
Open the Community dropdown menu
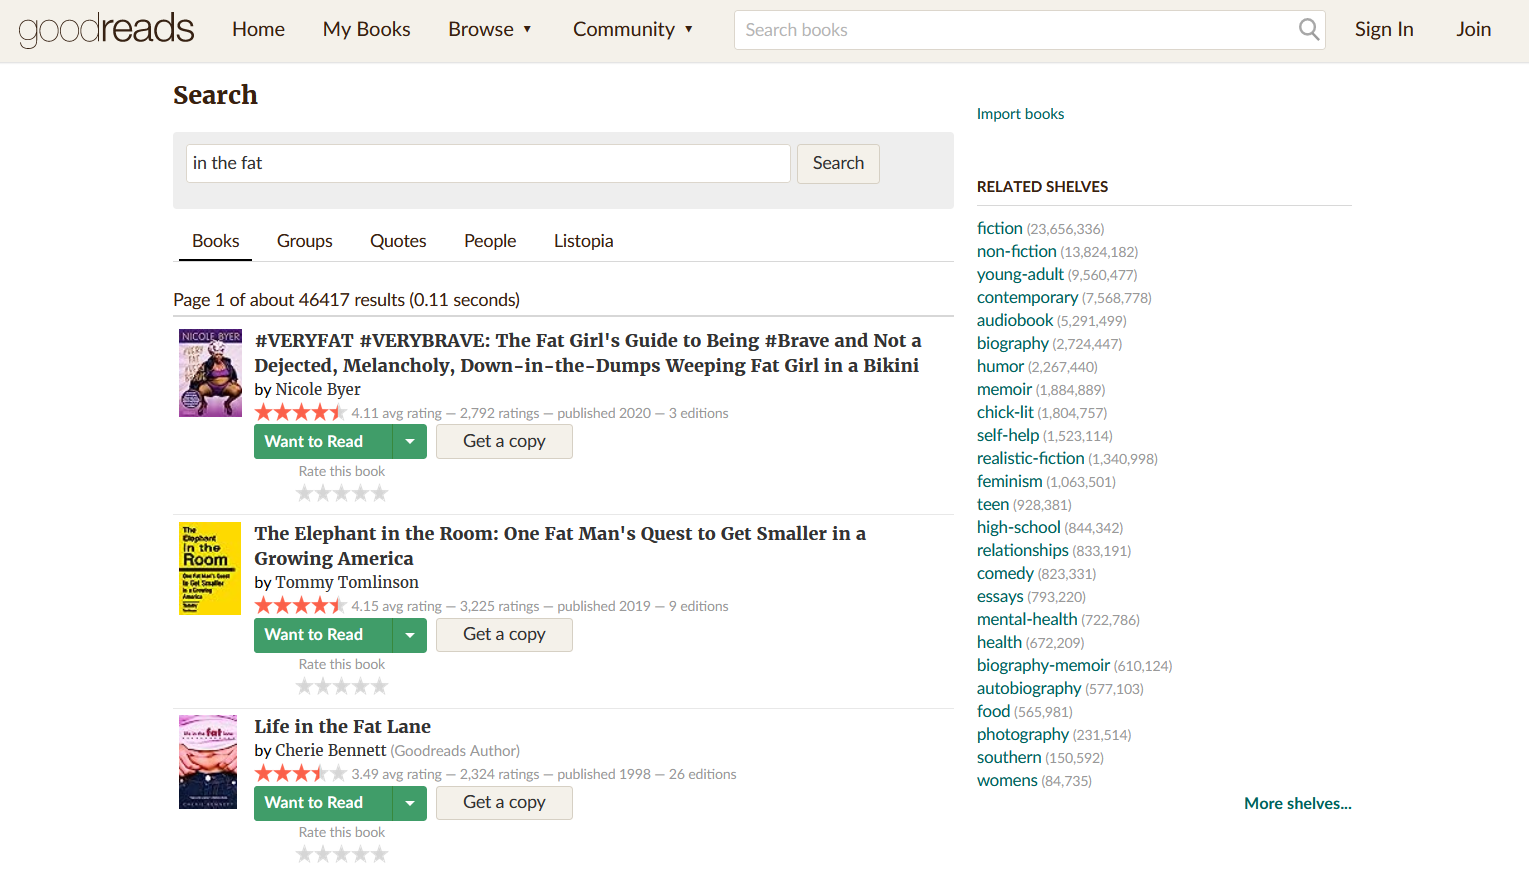point(633,29)
